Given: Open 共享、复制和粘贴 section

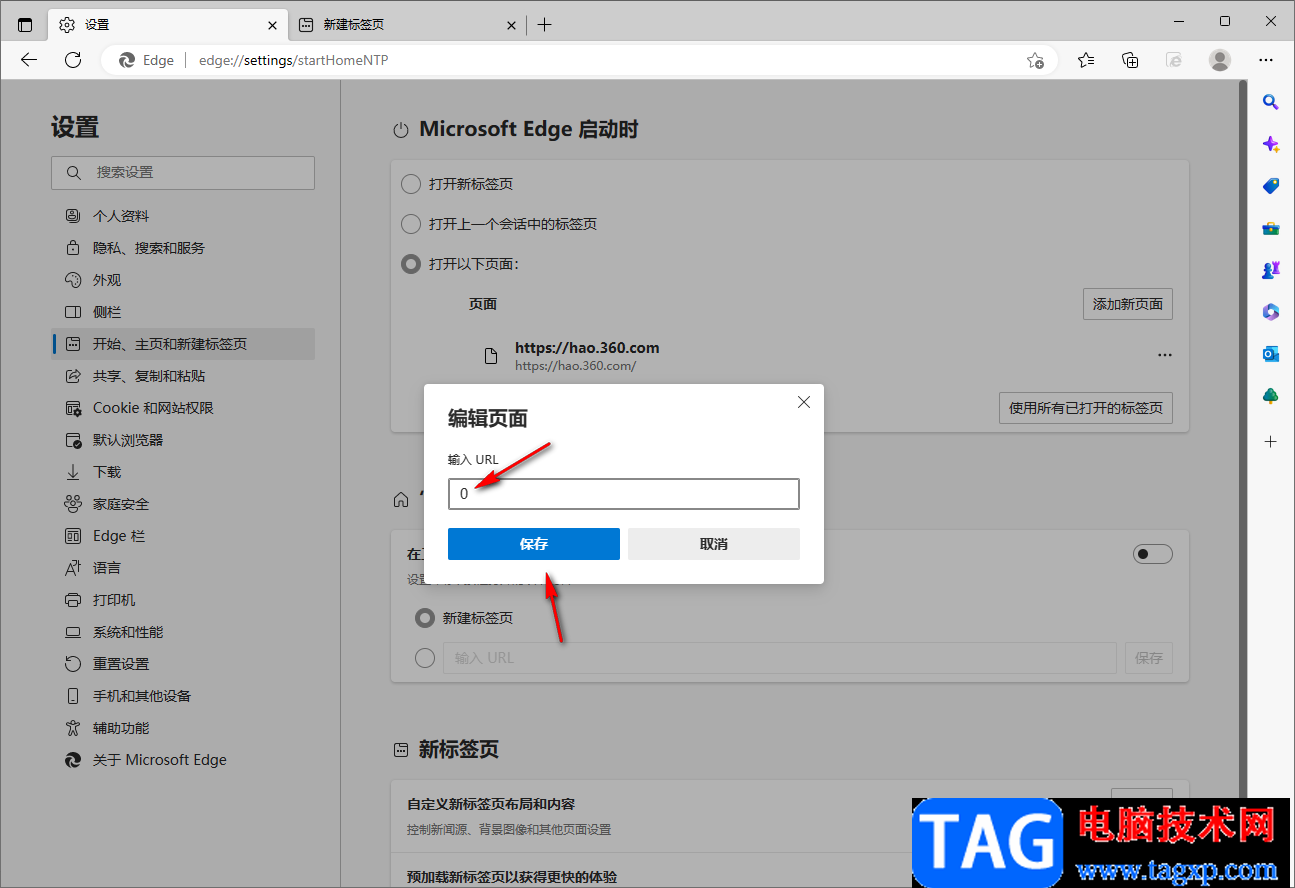Looking at the screenshot, I should 183,376.
